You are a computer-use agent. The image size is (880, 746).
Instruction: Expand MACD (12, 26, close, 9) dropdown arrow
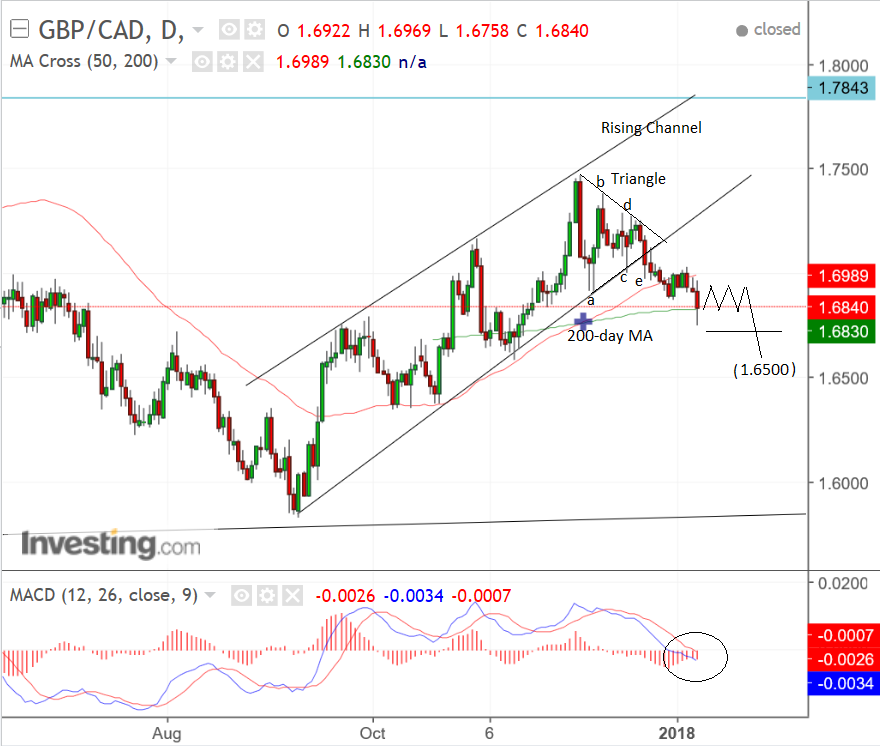point(210,594)
